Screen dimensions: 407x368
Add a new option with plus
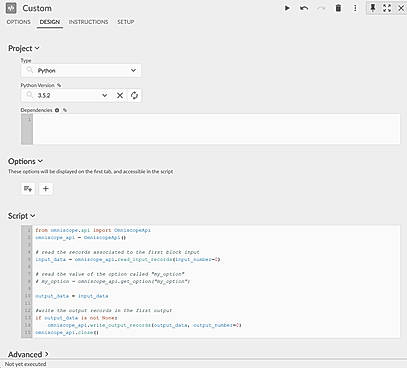point(46,189)
